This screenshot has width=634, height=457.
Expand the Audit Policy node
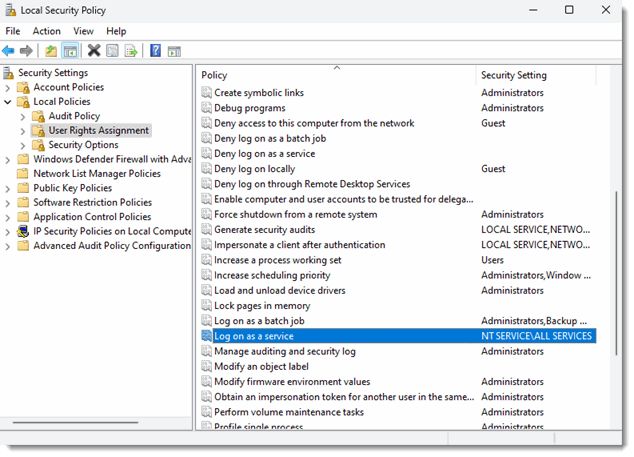tap(23, 117)
